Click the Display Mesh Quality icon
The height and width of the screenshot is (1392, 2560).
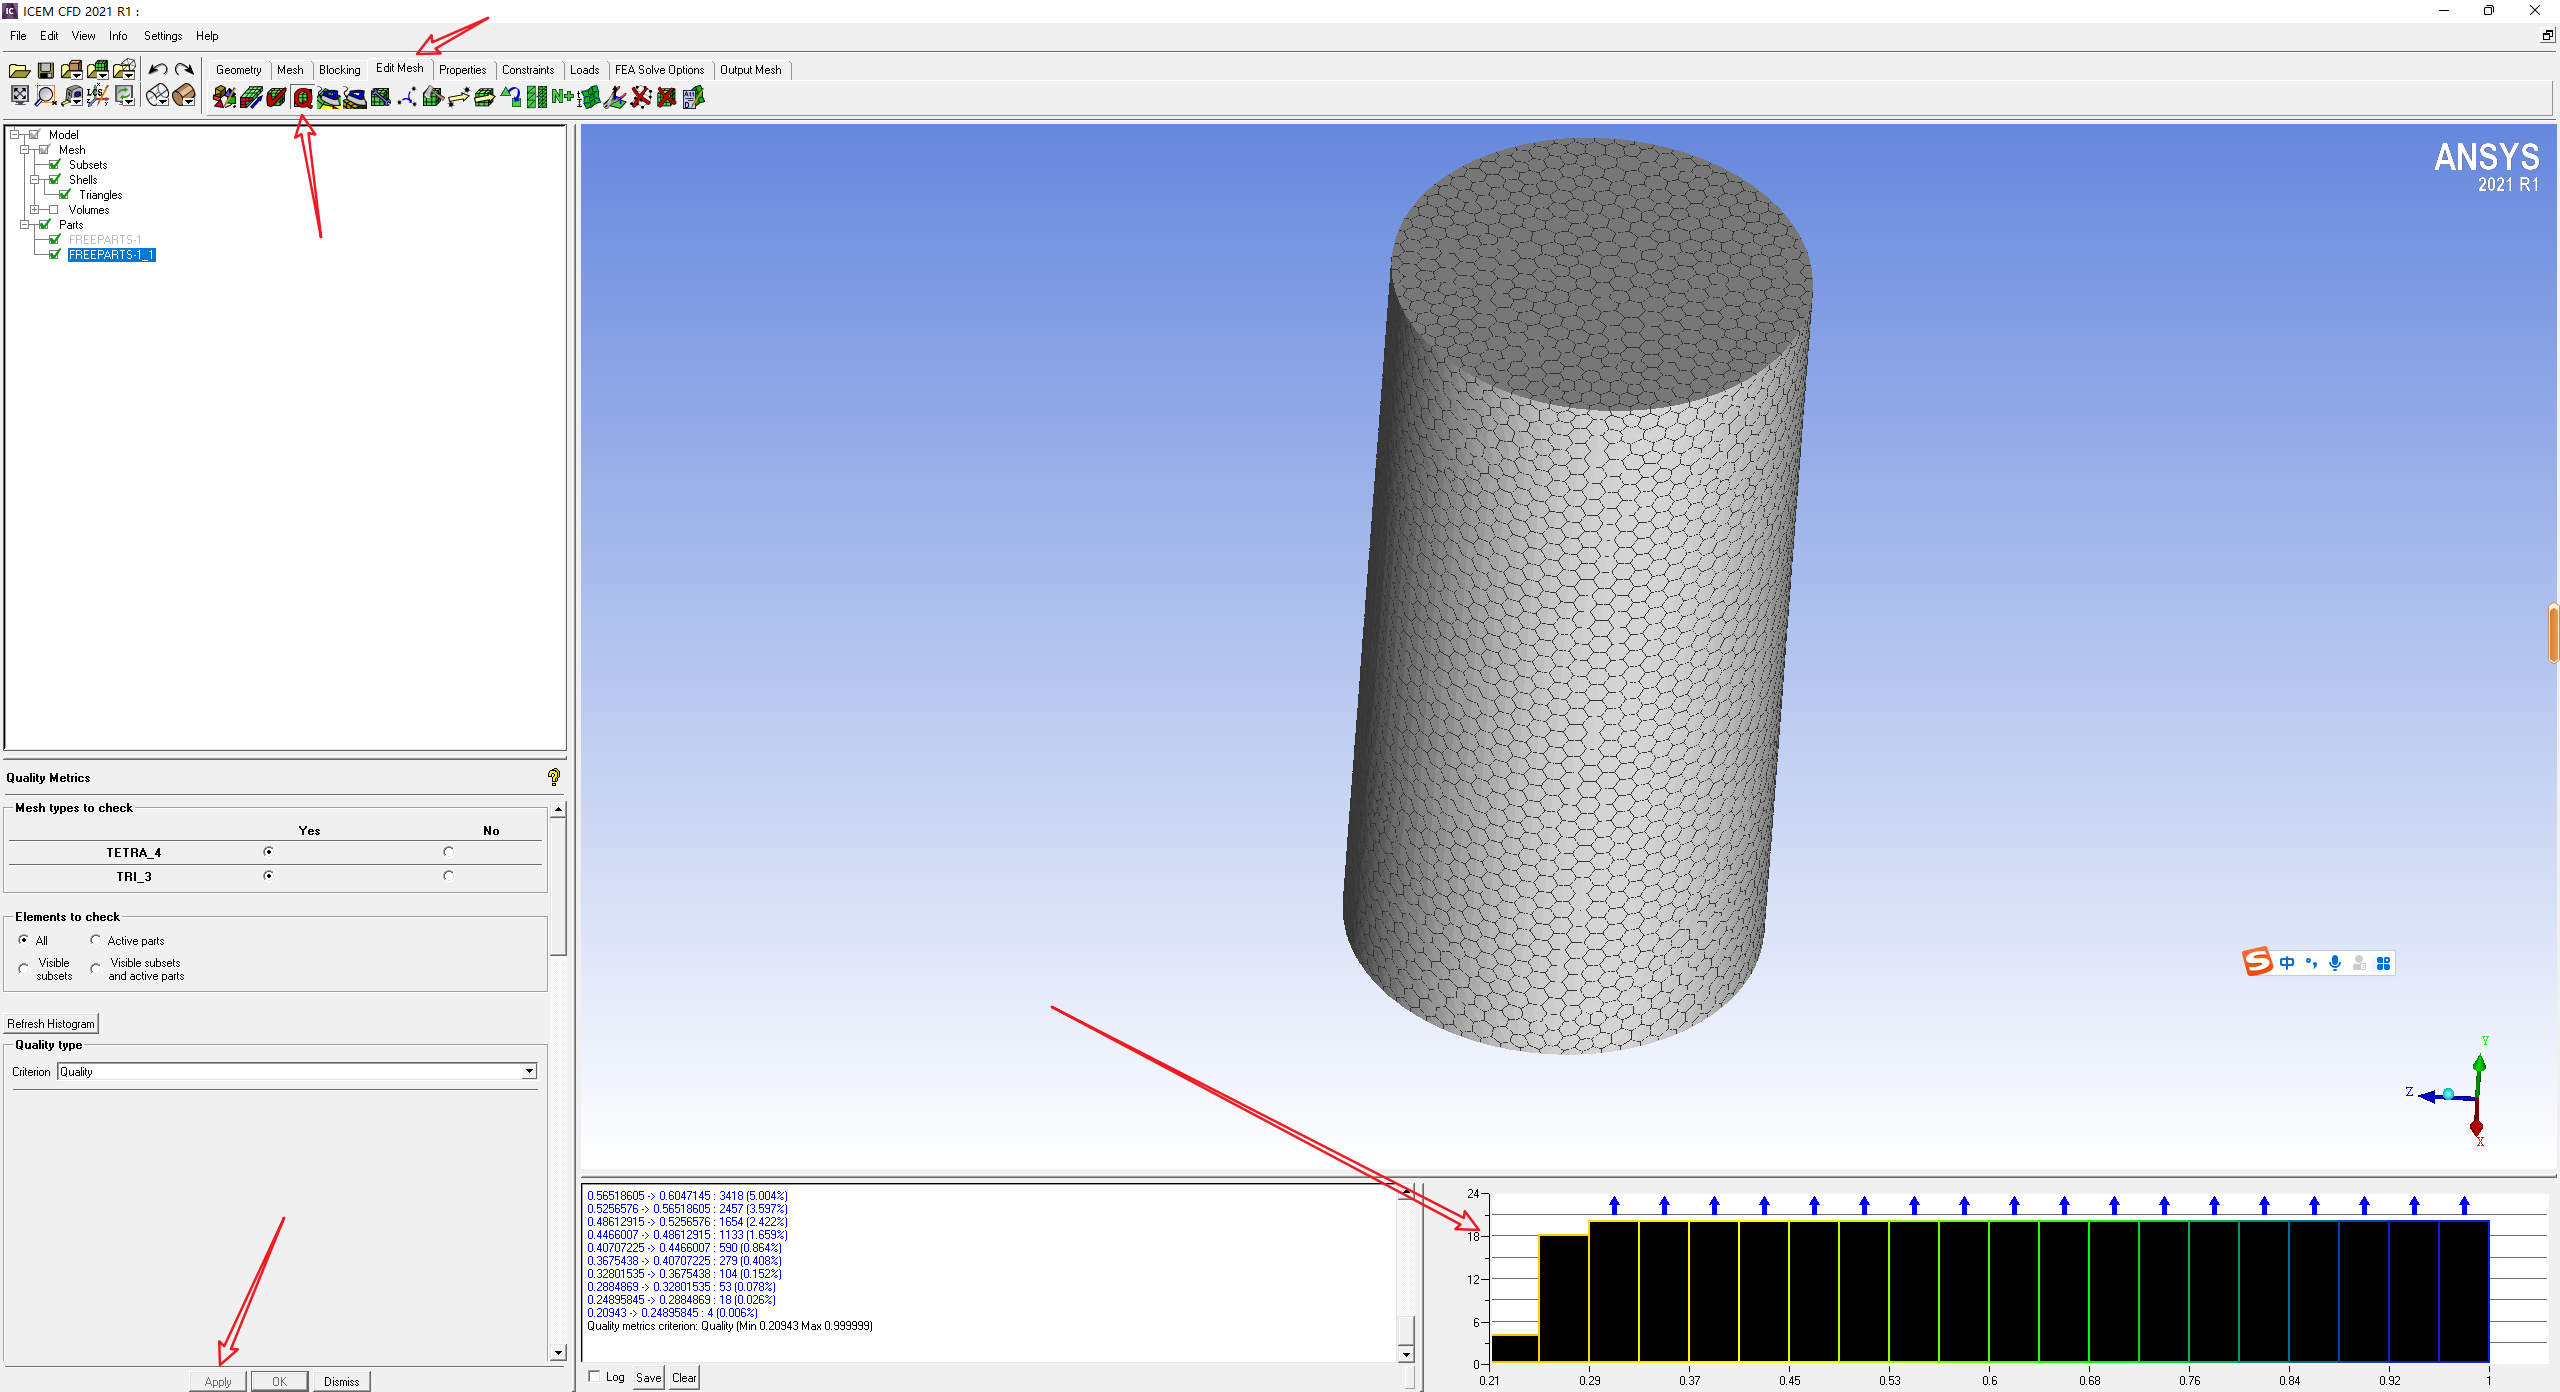pyautogui.click(x=302, y=97)
